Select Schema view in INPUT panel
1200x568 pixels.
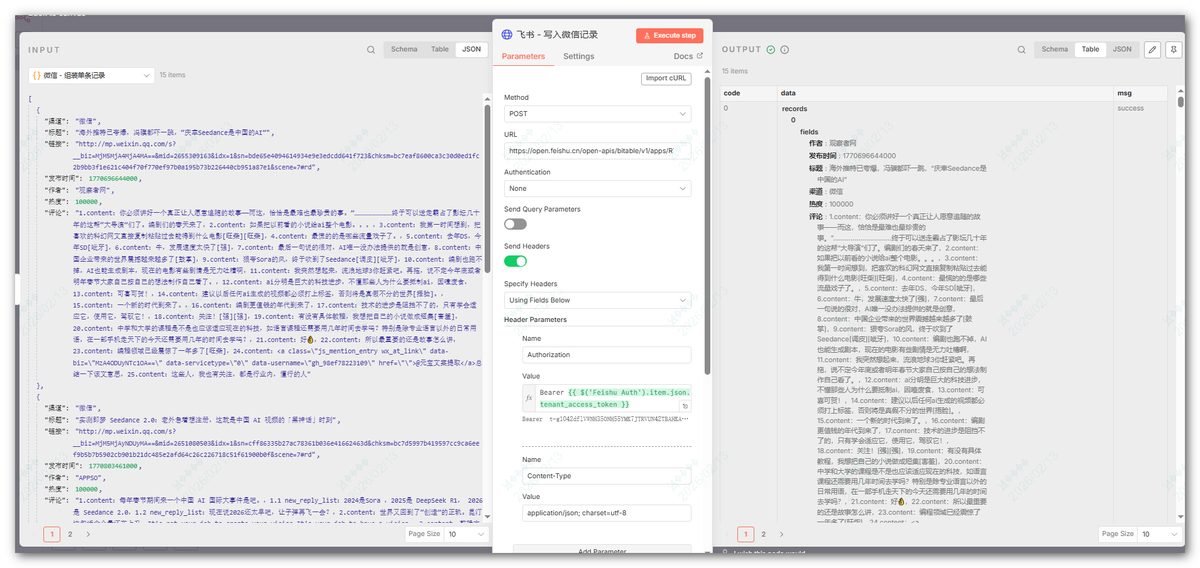pos(404,49)
